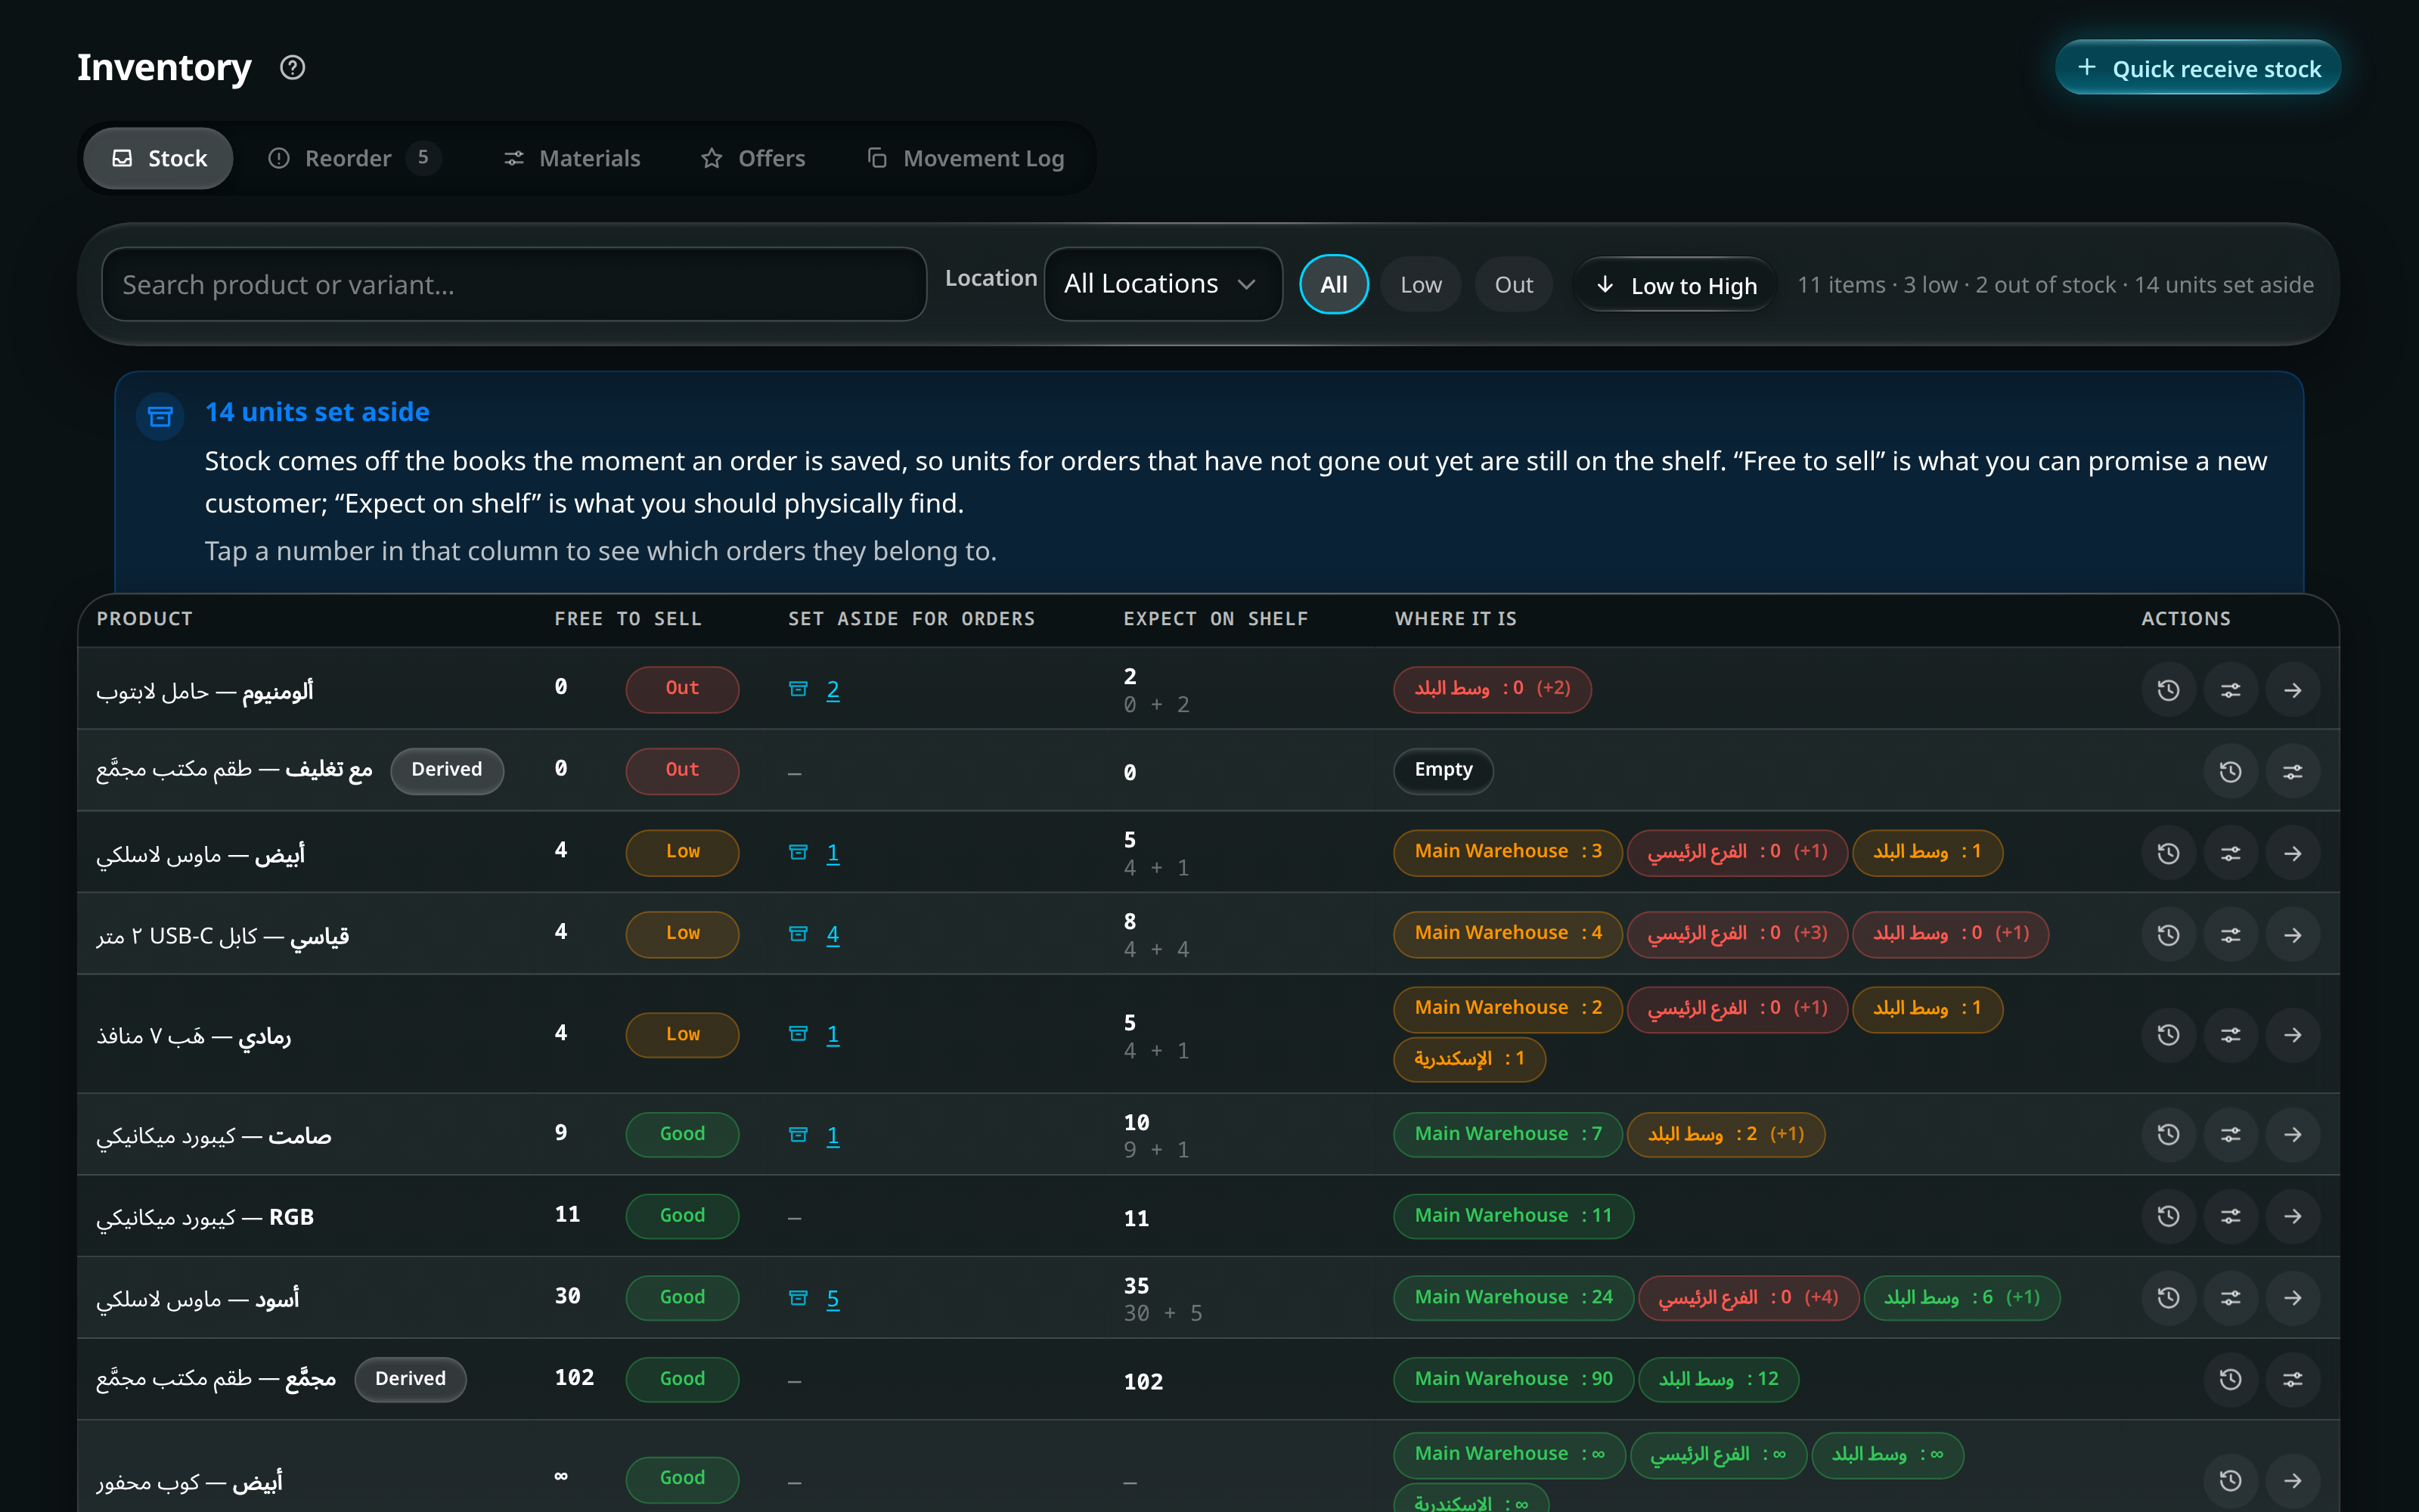Toggle the Low to High sort order
Viewport: 2419px width, 1512px height.
click(1674, 285)
